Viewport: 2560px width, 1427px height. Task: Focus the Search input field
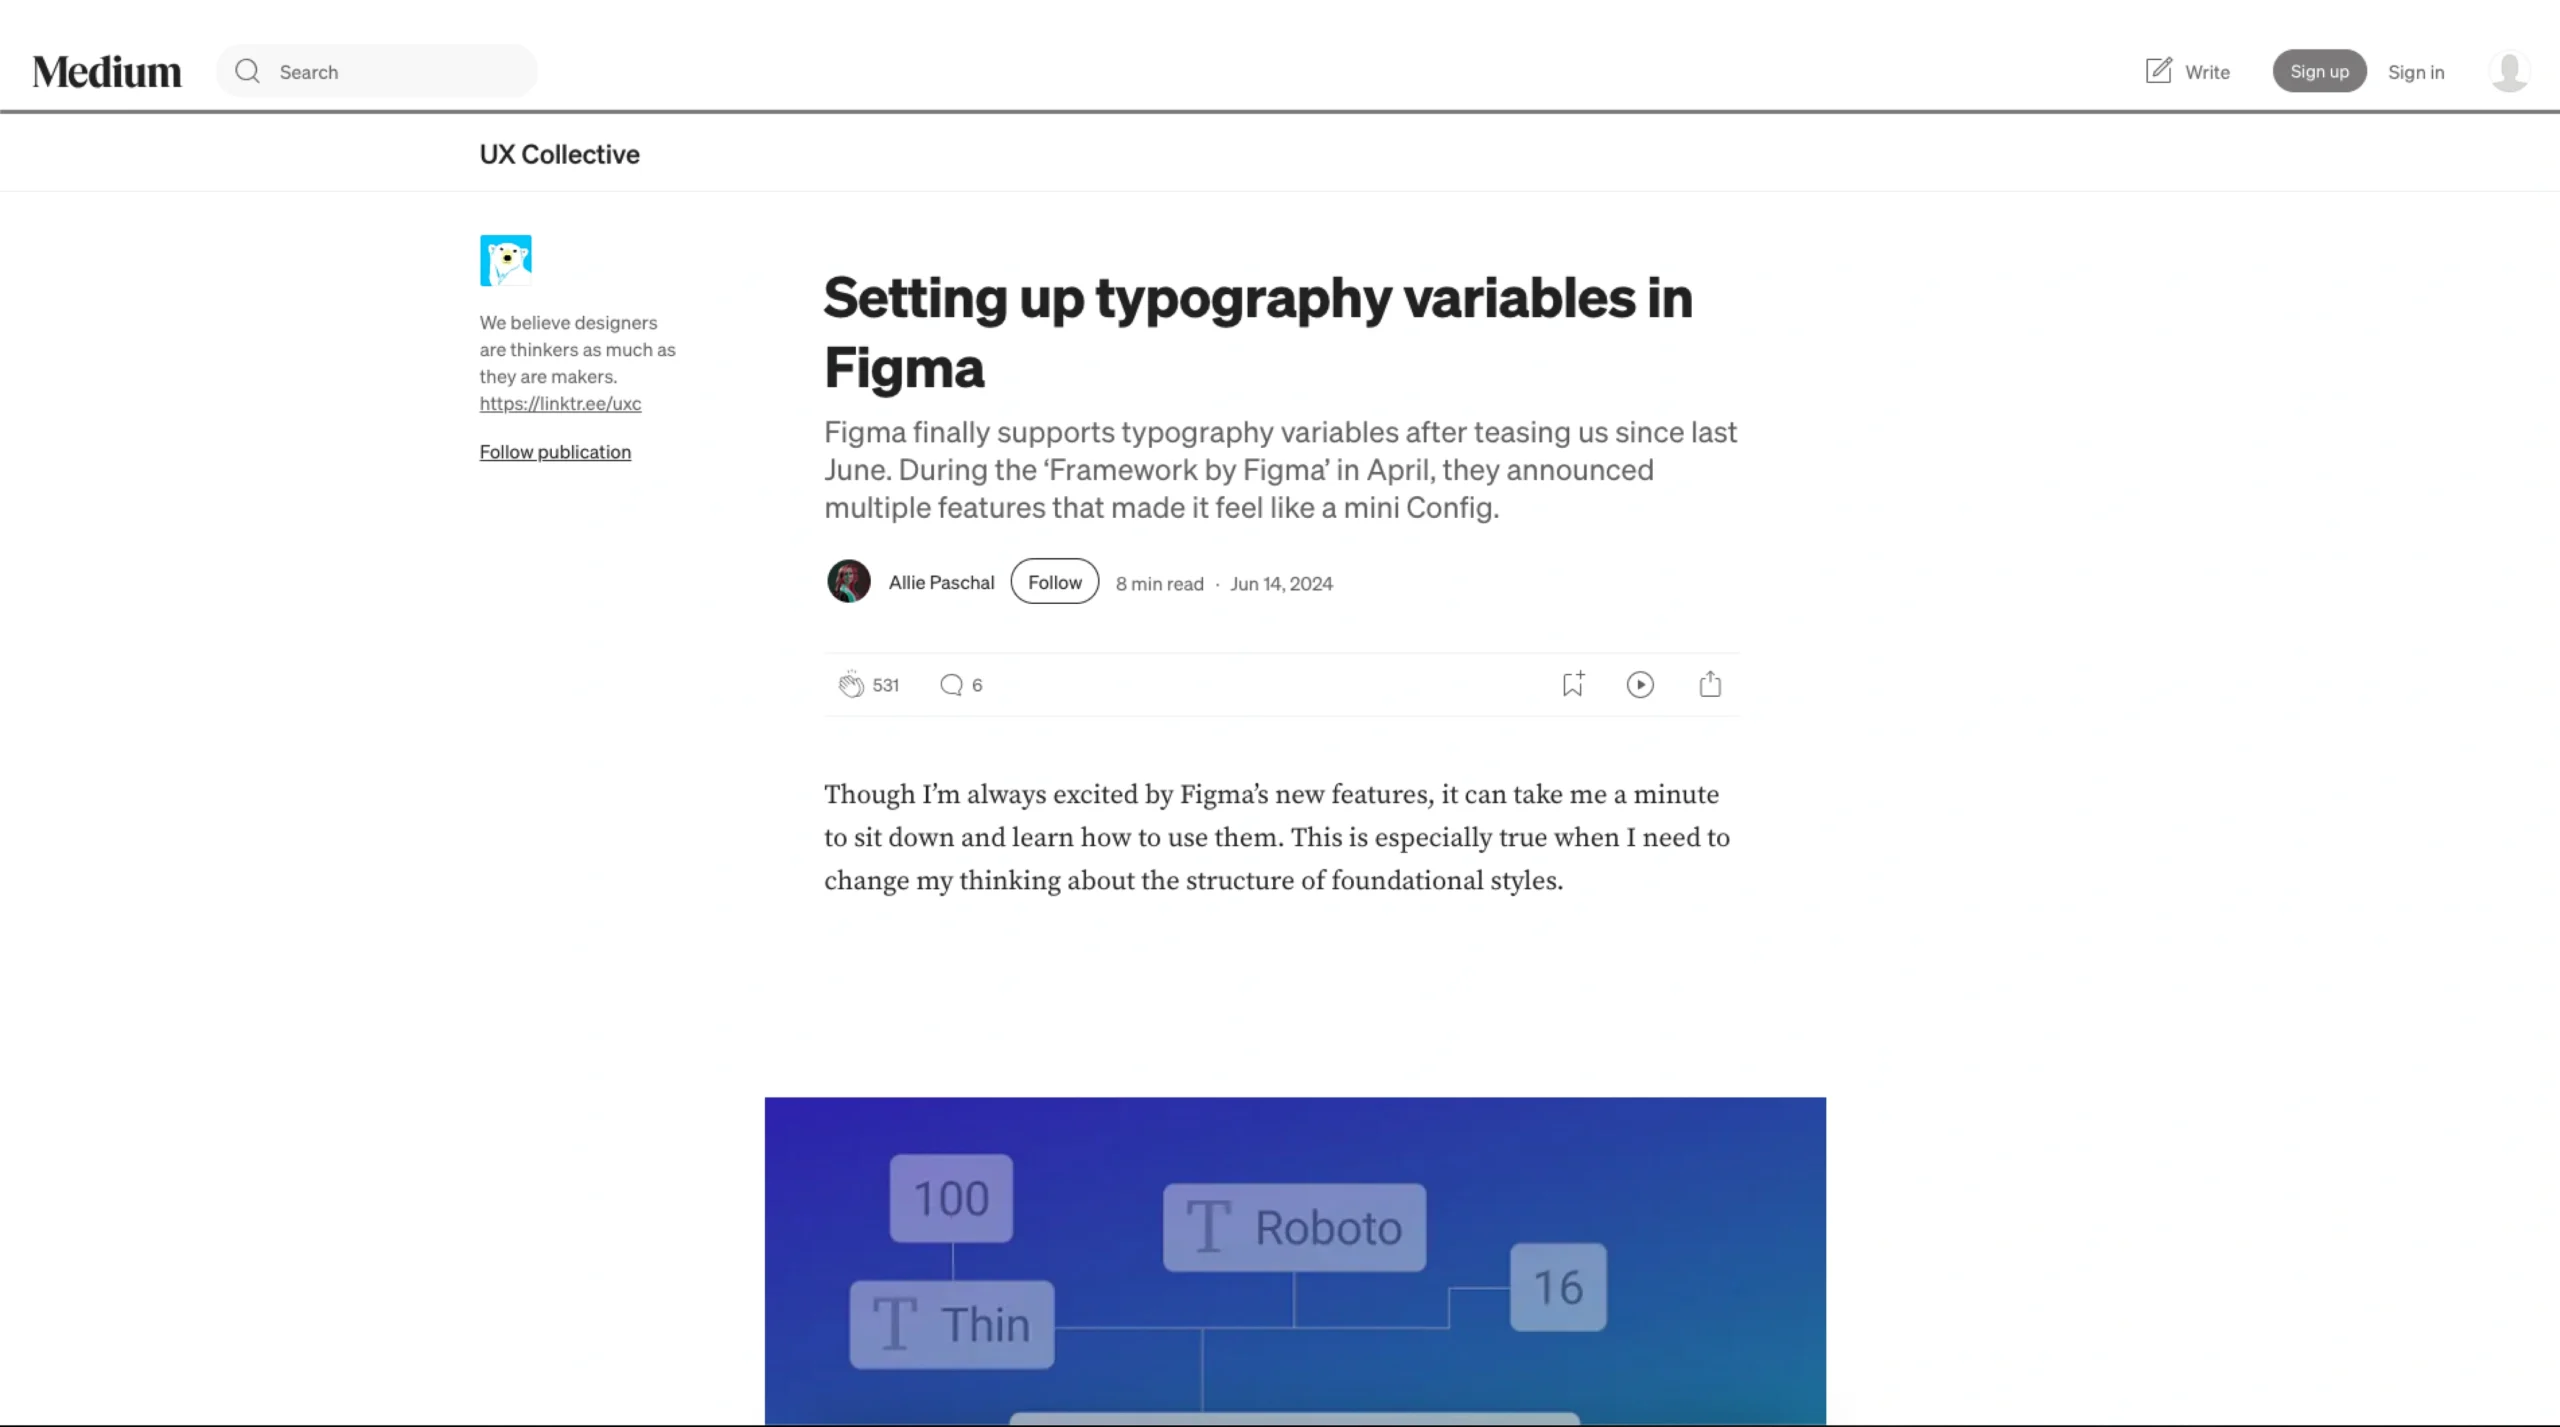(x=377, y=71)
